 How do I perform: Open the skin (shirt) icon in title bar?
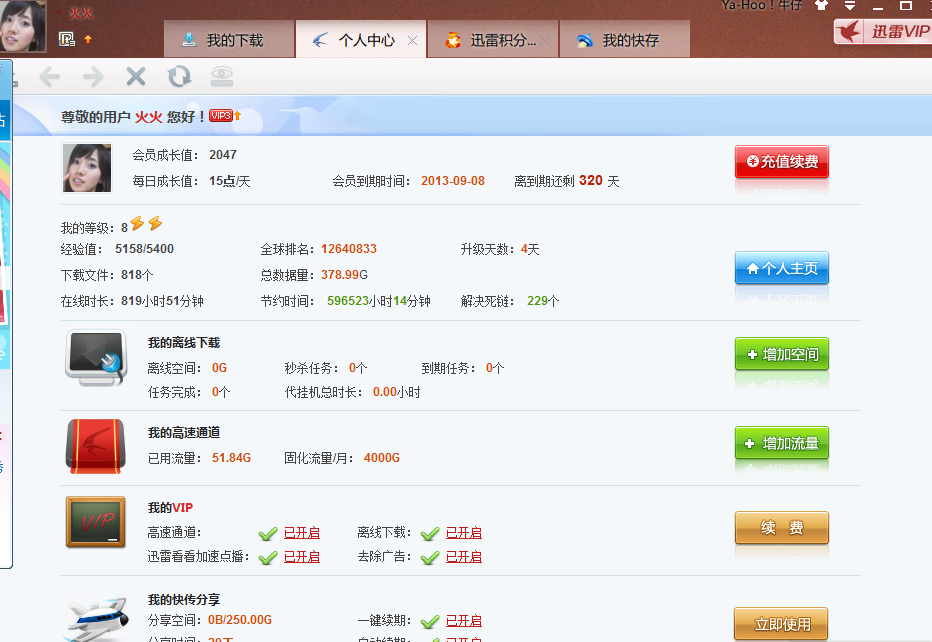(821, 5)
